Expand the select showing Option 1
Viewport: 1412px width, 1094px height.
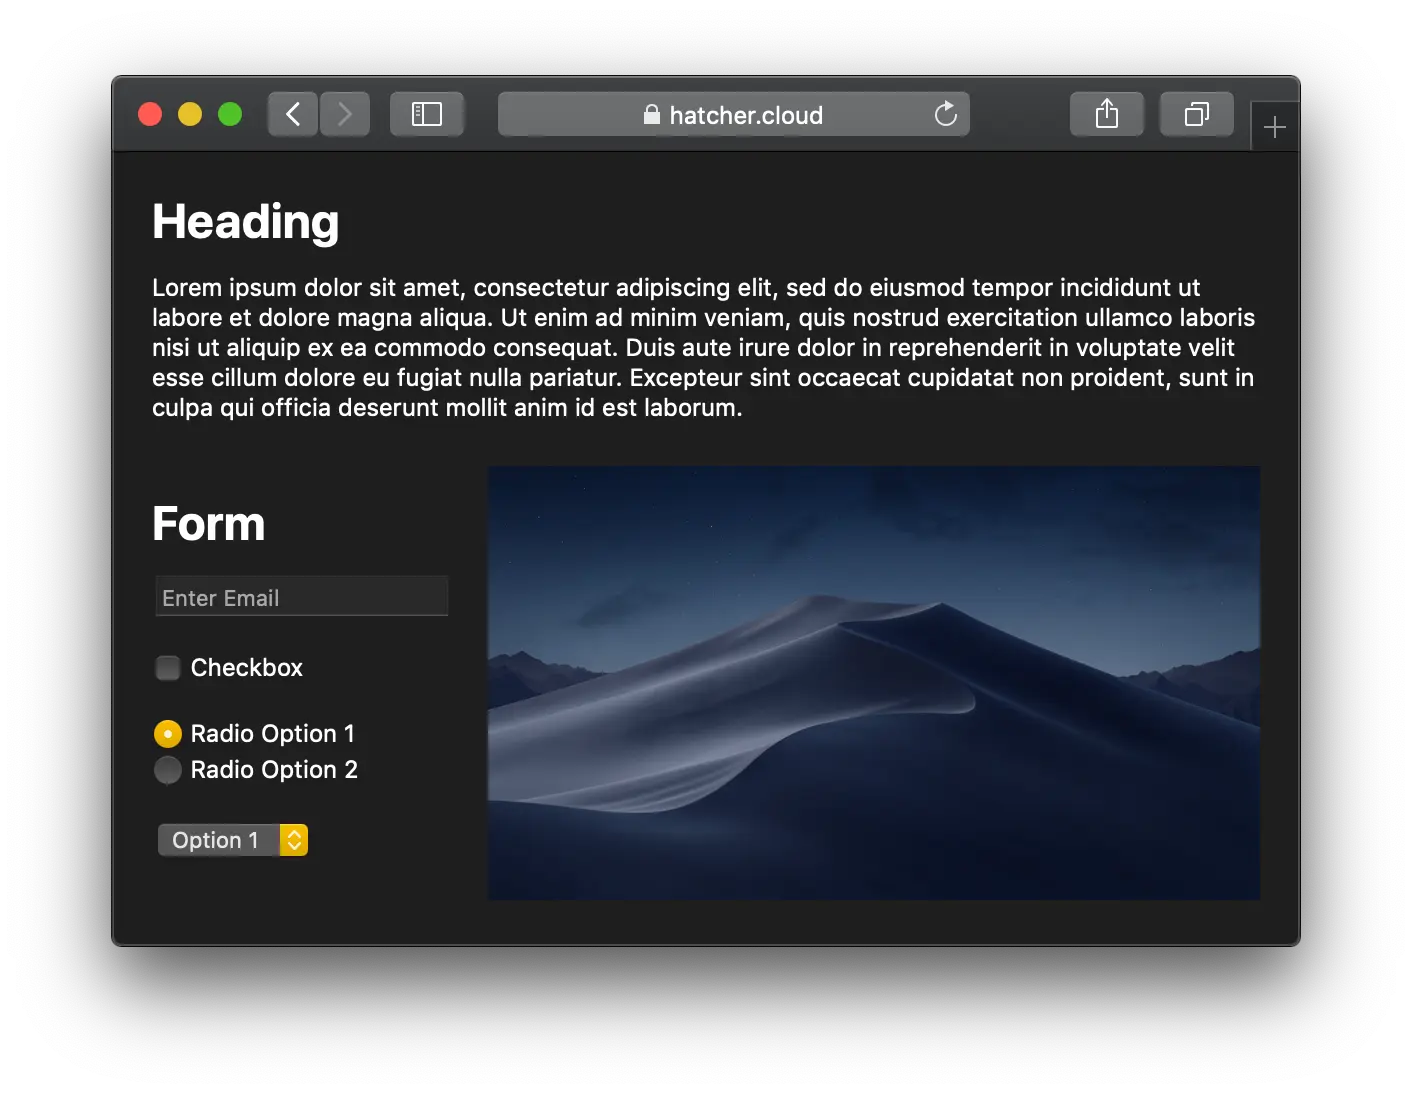click(232, 840)
